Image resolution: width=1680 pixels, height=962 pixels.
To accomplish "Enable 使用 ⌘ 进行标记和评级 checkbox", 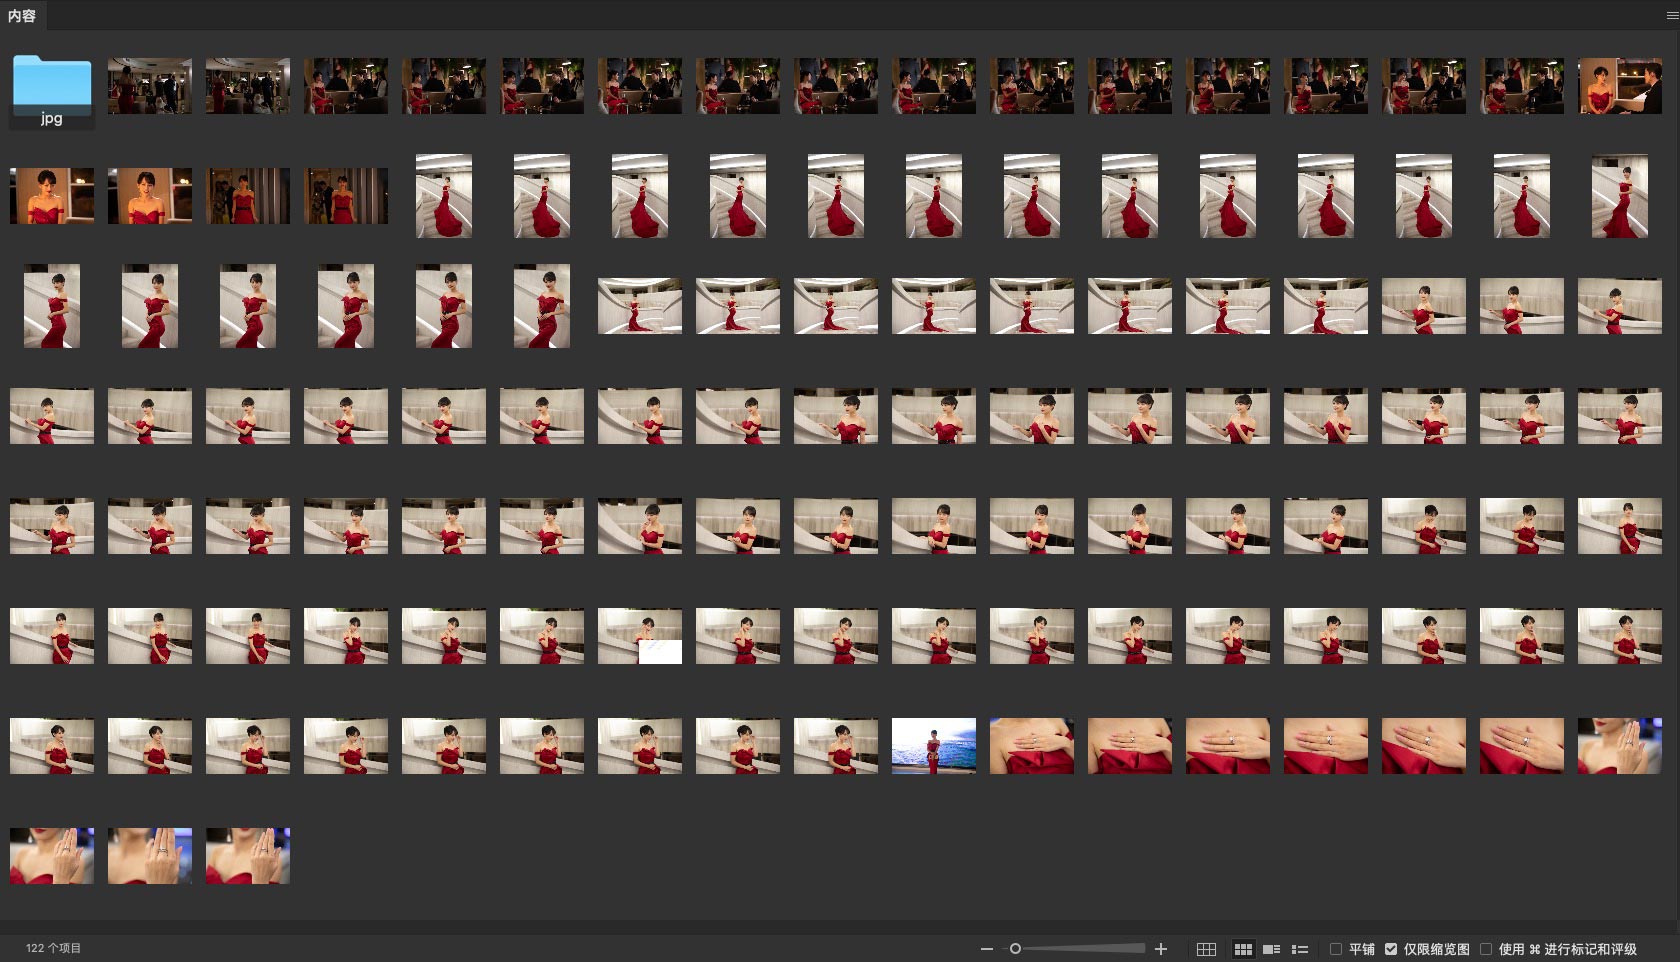I will pos(1486,949).
